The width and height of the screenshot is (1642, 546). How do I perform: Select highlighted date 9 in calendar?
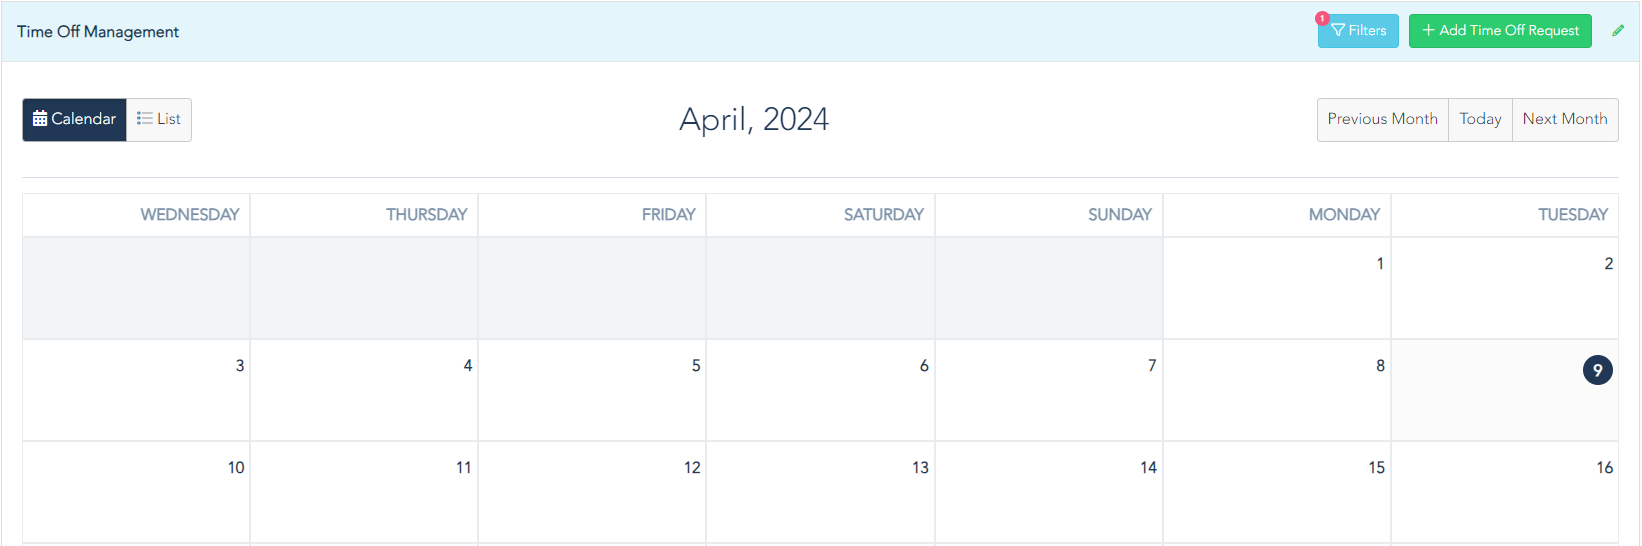pyautogui.click(x=1598, y=370)
